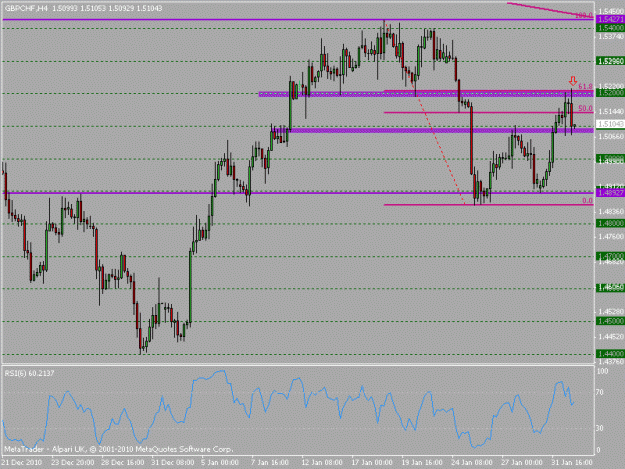Click the 24 Jan 08:00 time label

pos(472,463)
